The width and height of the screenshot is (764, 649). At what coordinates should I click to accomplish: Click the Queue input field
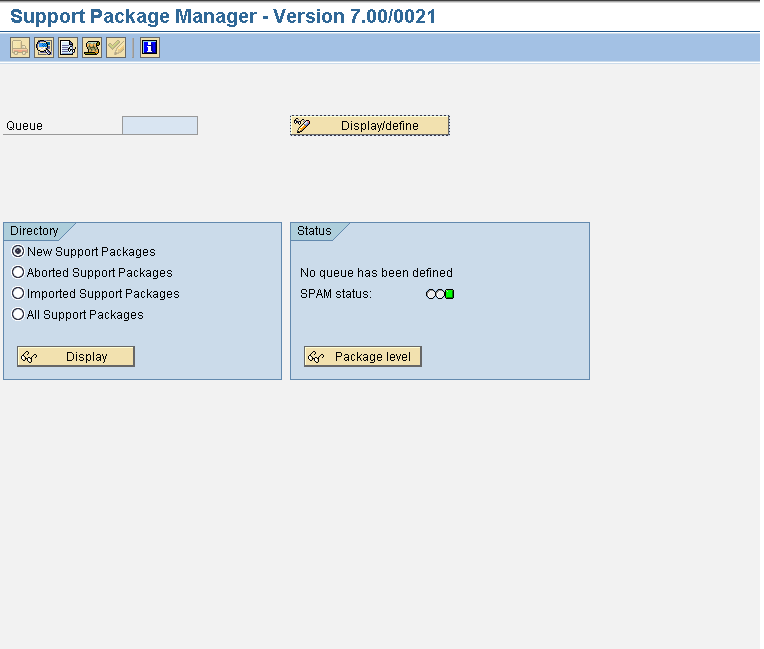click(160, 126)
